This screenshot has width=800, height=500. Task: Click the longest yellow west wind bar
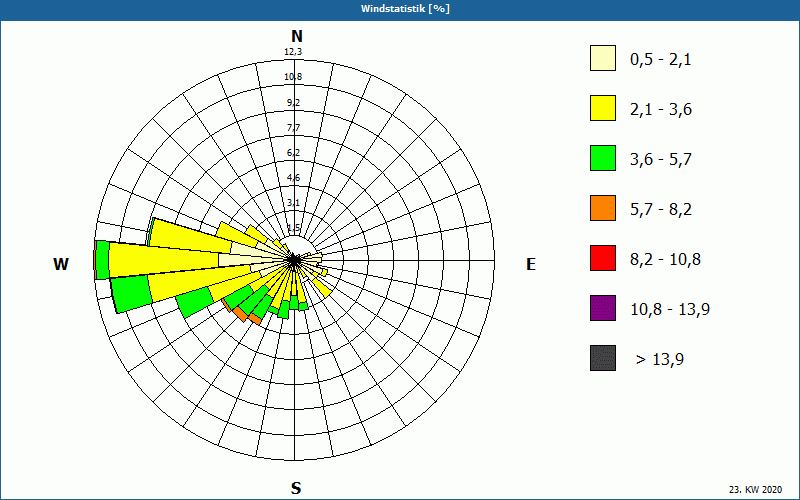pos(163,260)
